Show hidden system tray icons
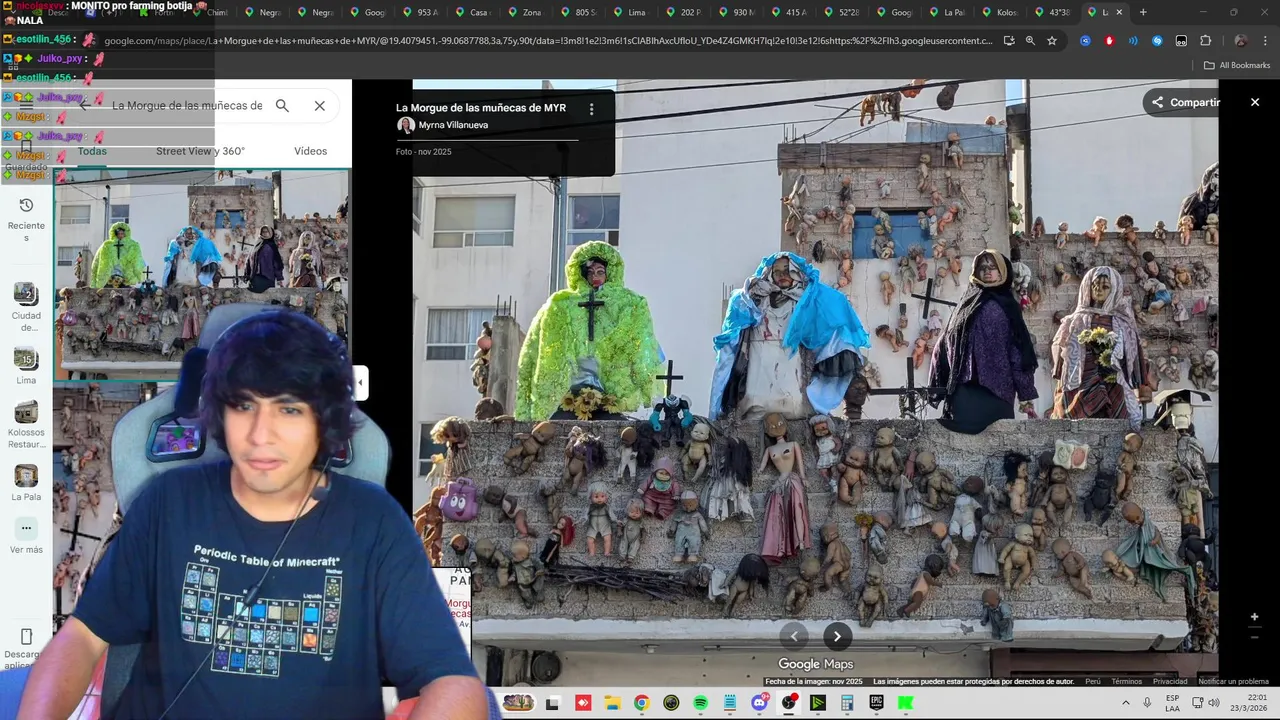The width and height of the screenshot is (1280, 720). [x=1125, y=703]
